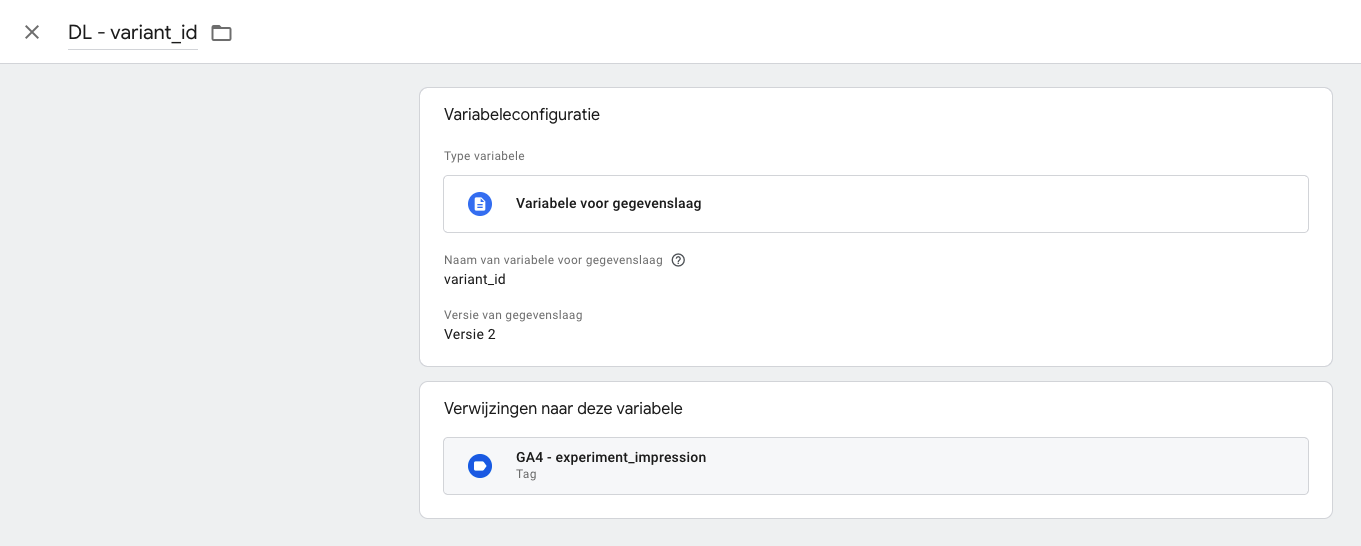Click the Versie van gegevenslaag label

(x=513, y=315)
